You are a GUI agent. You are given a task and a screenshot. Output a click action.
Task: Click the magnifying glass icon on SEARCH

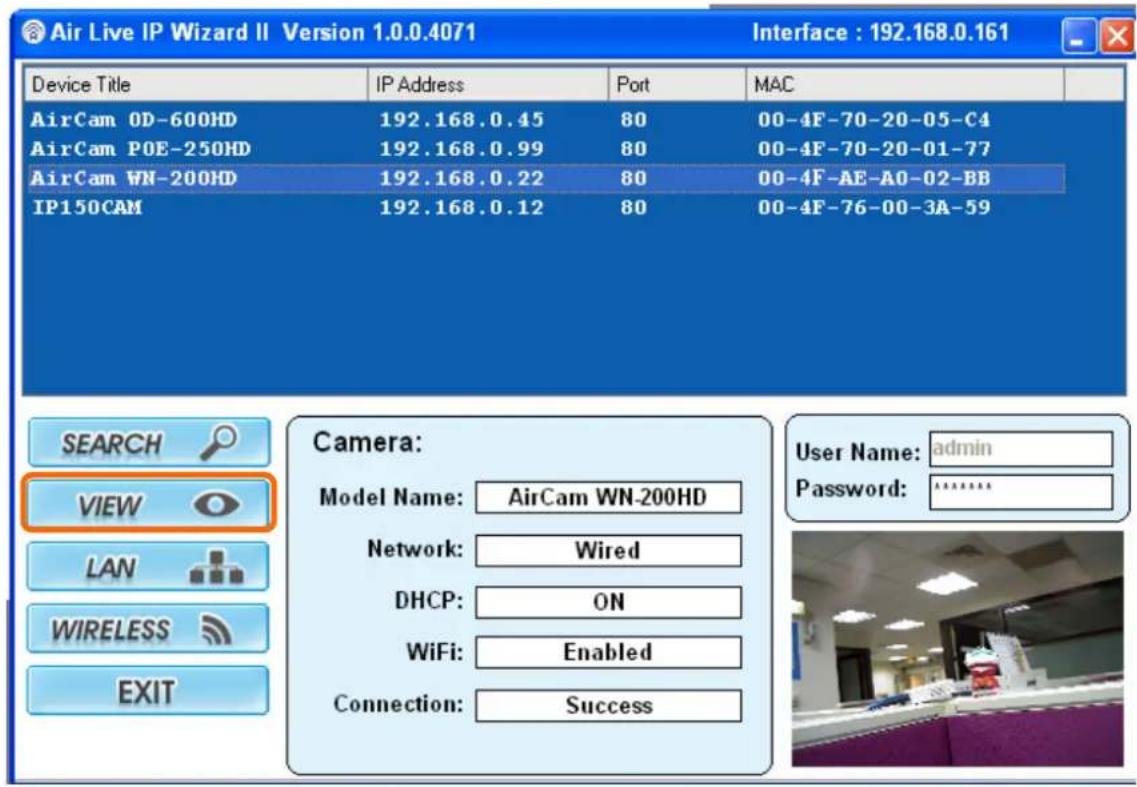click(218, 442)
